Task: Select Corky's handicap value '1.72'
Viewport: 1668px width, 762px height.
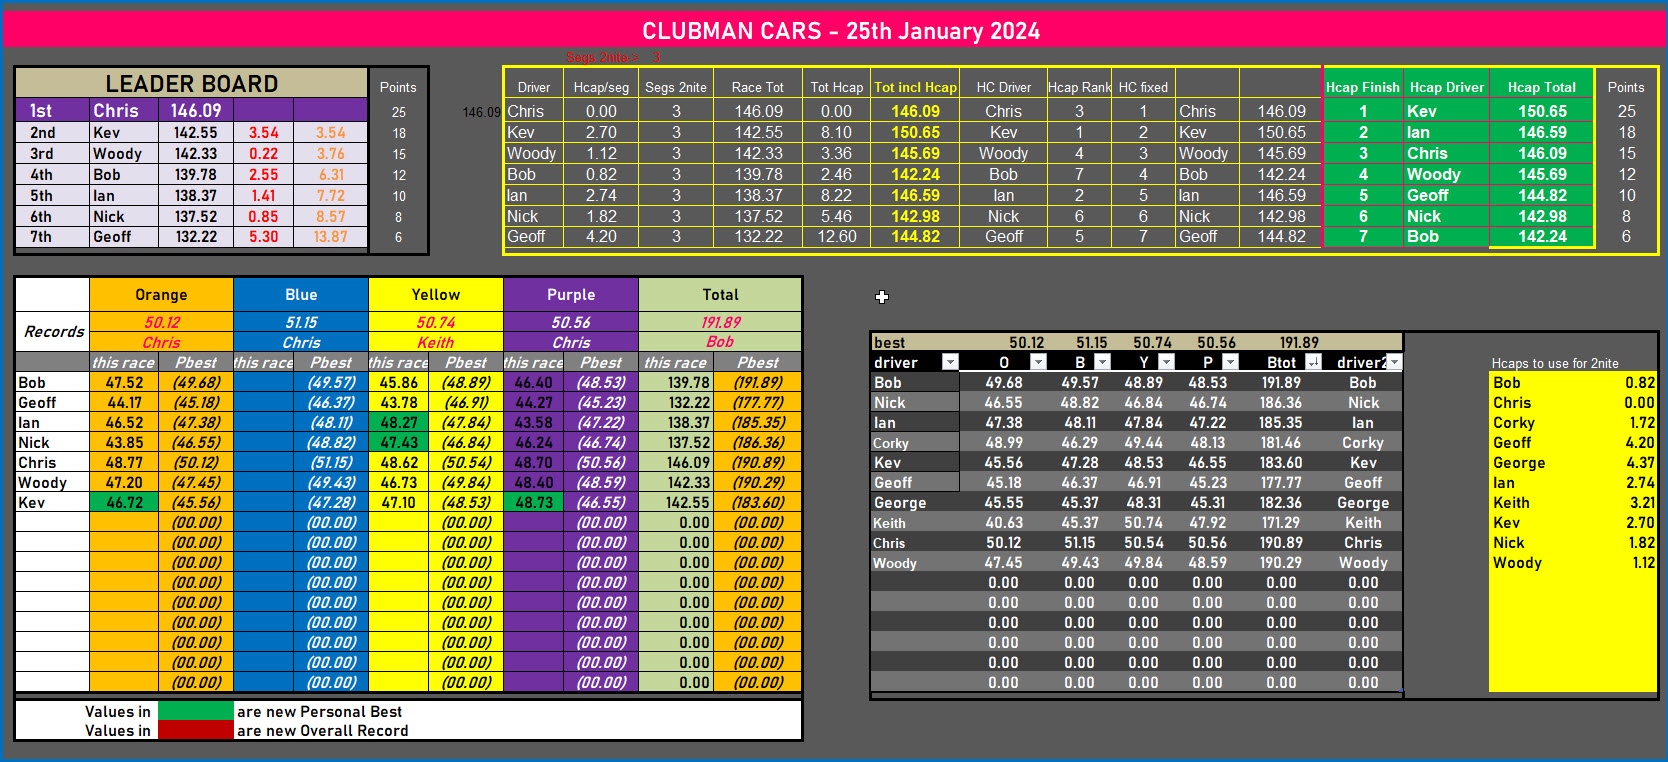Action: (x=1641, y=422)
